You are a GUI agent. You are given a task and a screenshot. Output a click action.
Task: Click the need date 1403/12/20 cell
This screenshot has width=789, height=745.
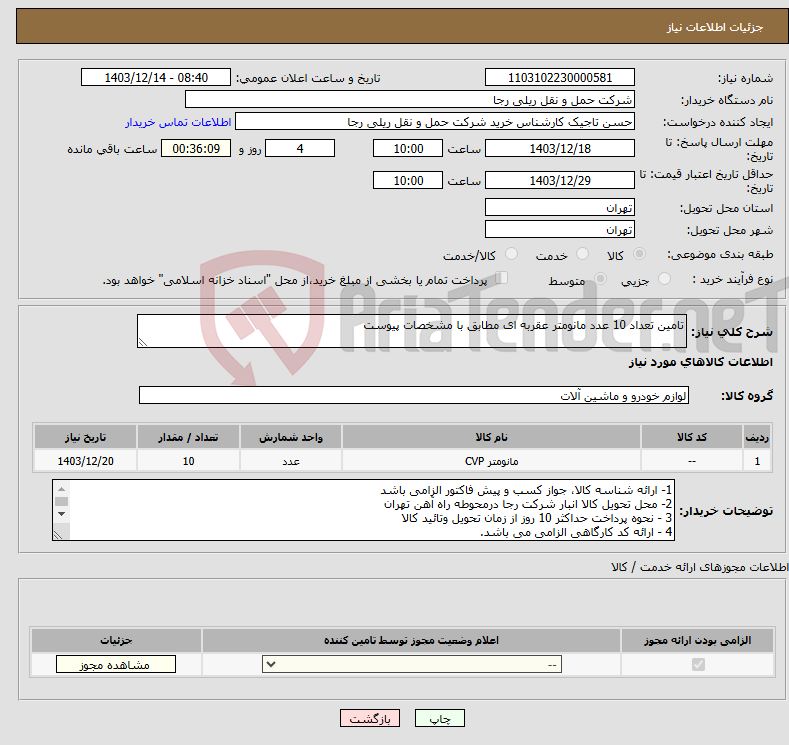coord(86,461)
